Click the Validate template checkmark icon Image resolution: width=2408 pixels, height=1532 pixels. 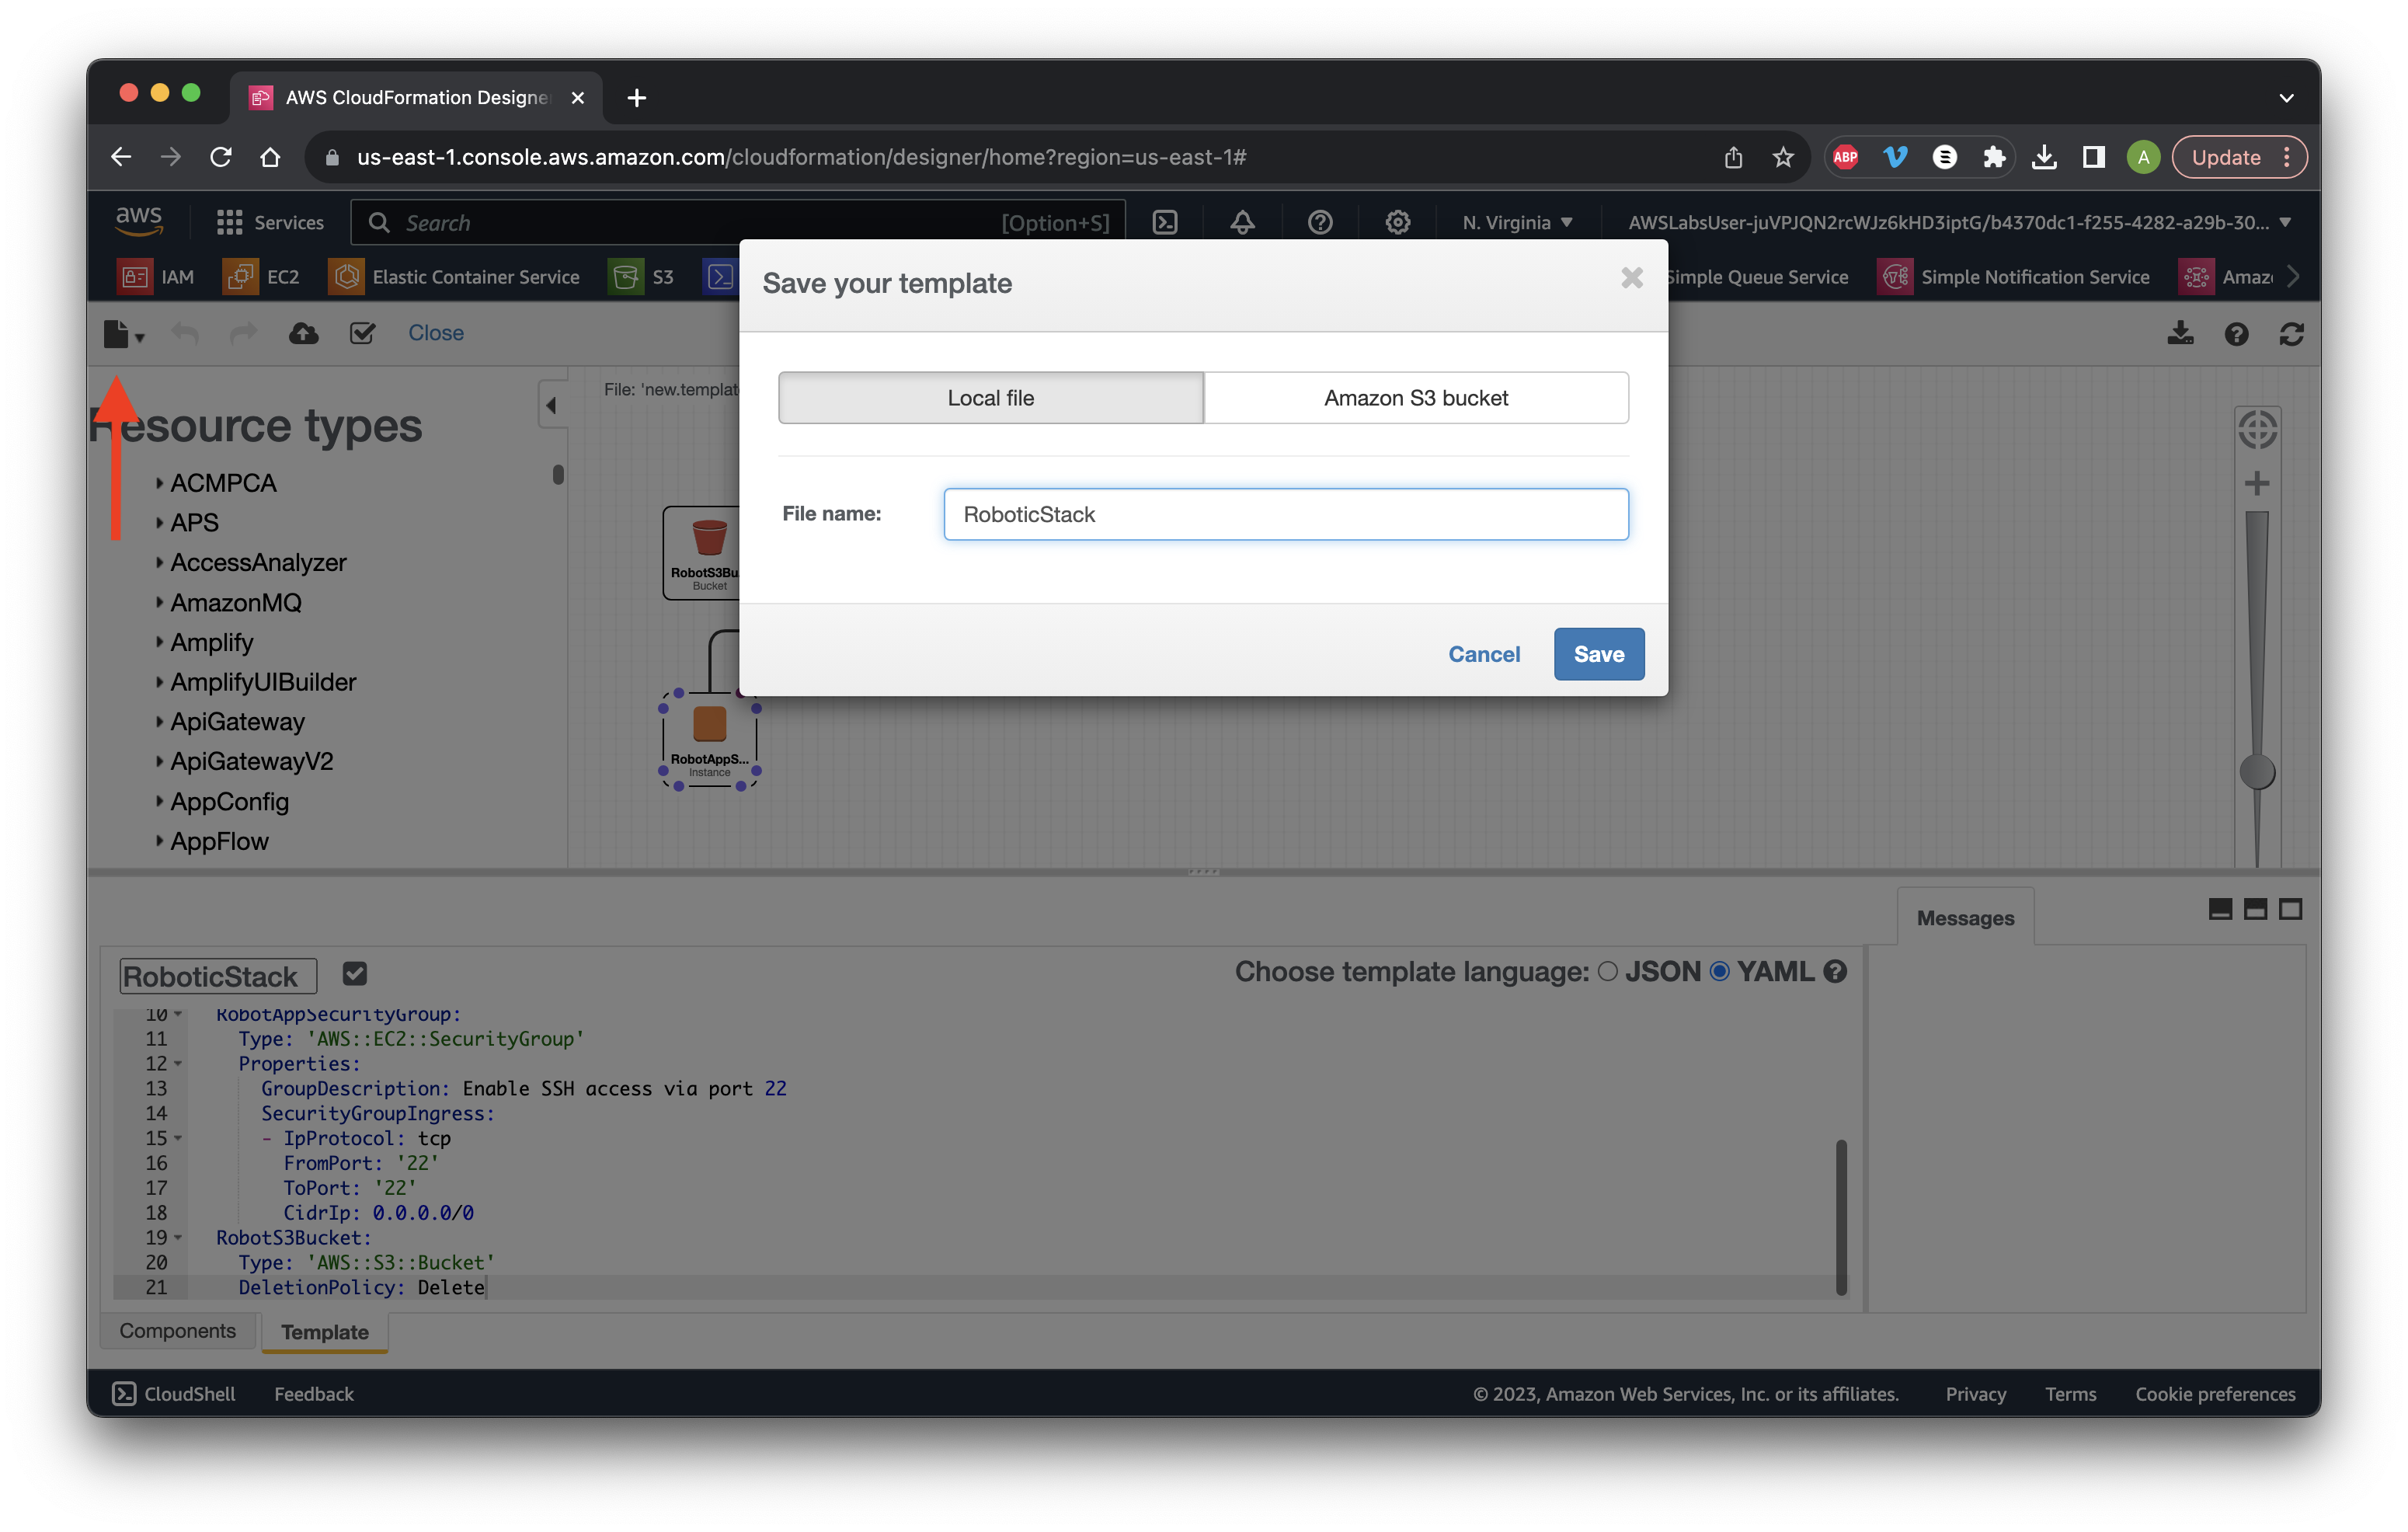[363, 333]
